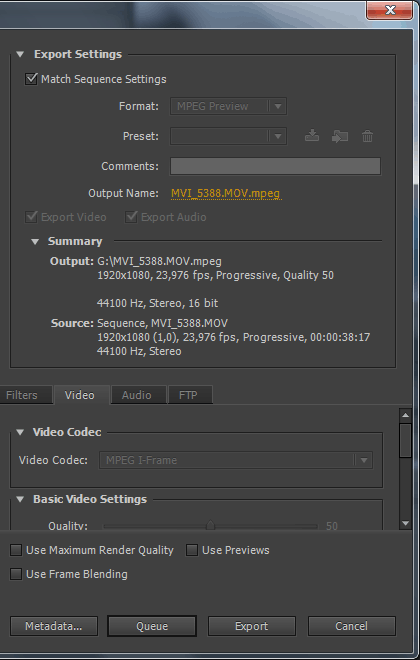Switch to the Audio tab

click(x=138, y=395)
